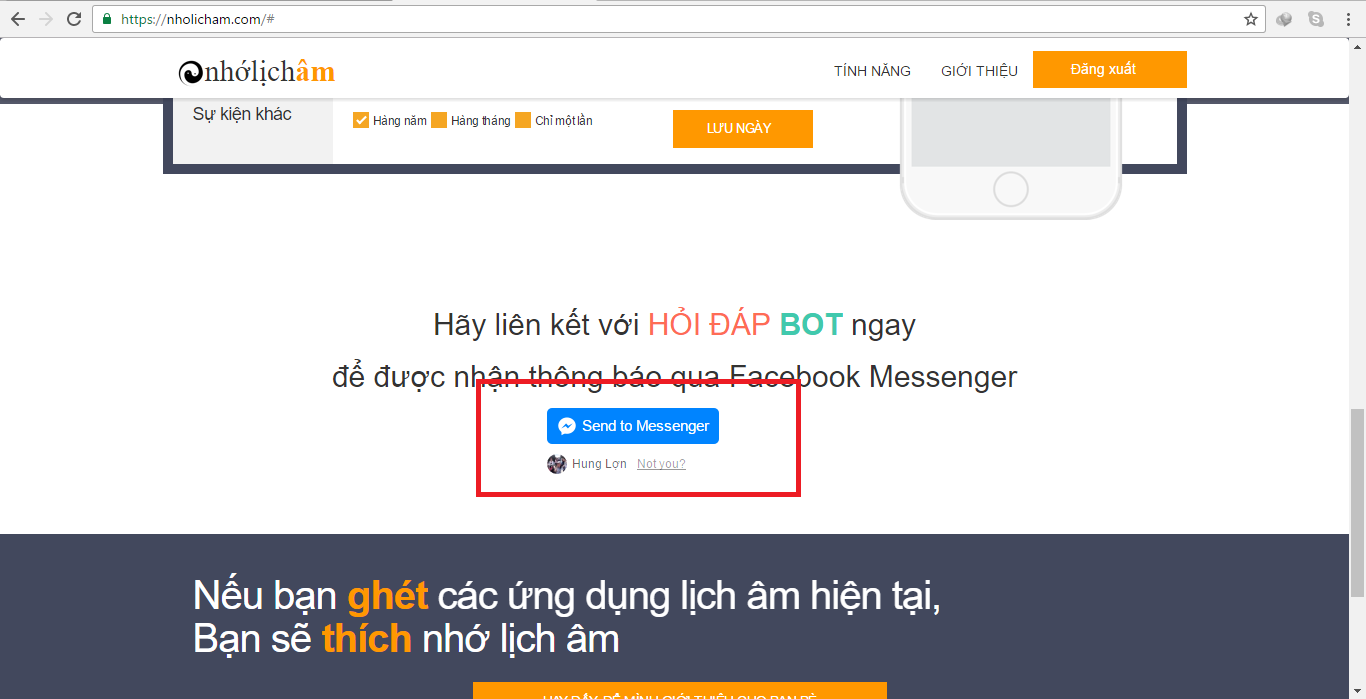This screenshot has width=1366, height=699.
Task: Bookmark this page with the star icon
Action: click(1250, 19)
